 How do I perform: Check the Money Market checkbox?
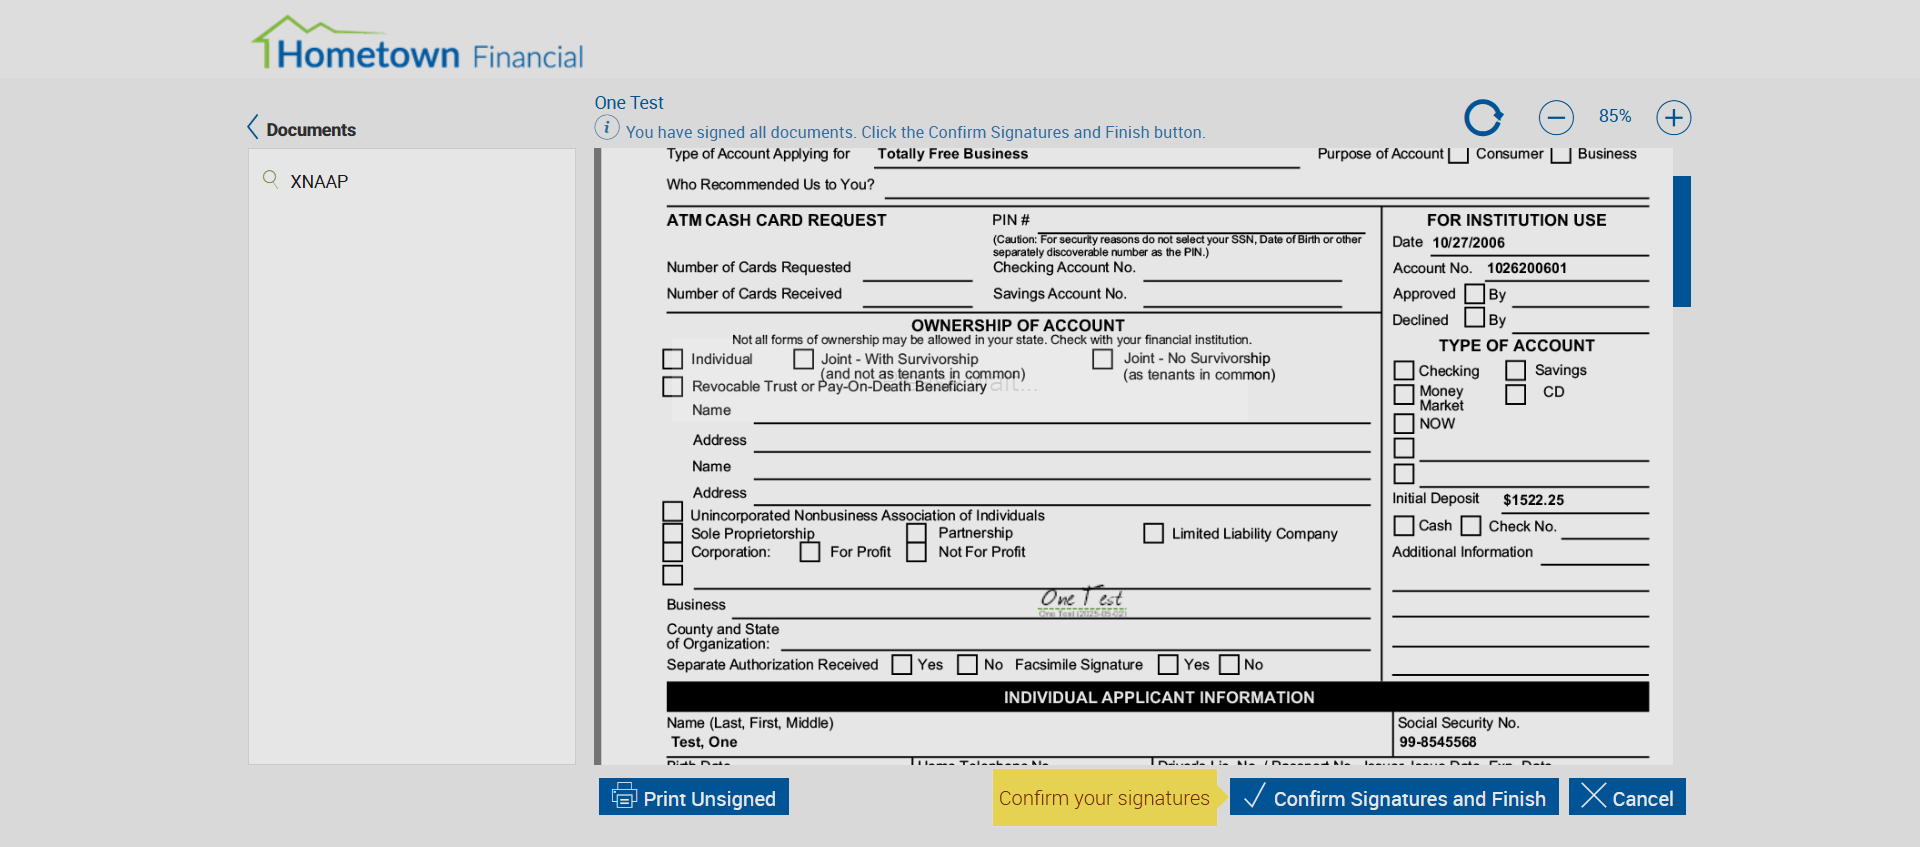[1404, 395]
